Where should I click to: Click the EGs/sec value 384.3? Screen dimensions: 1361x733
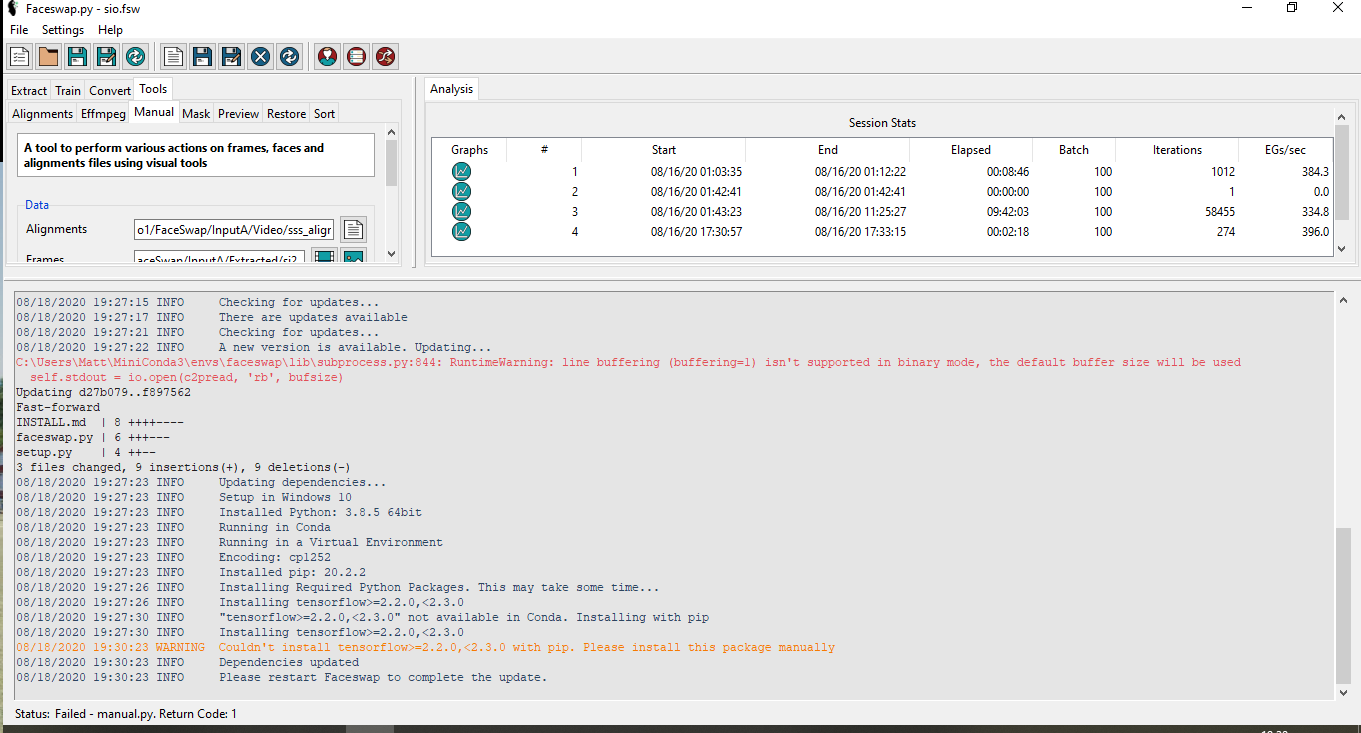(x=1314, y=172)
